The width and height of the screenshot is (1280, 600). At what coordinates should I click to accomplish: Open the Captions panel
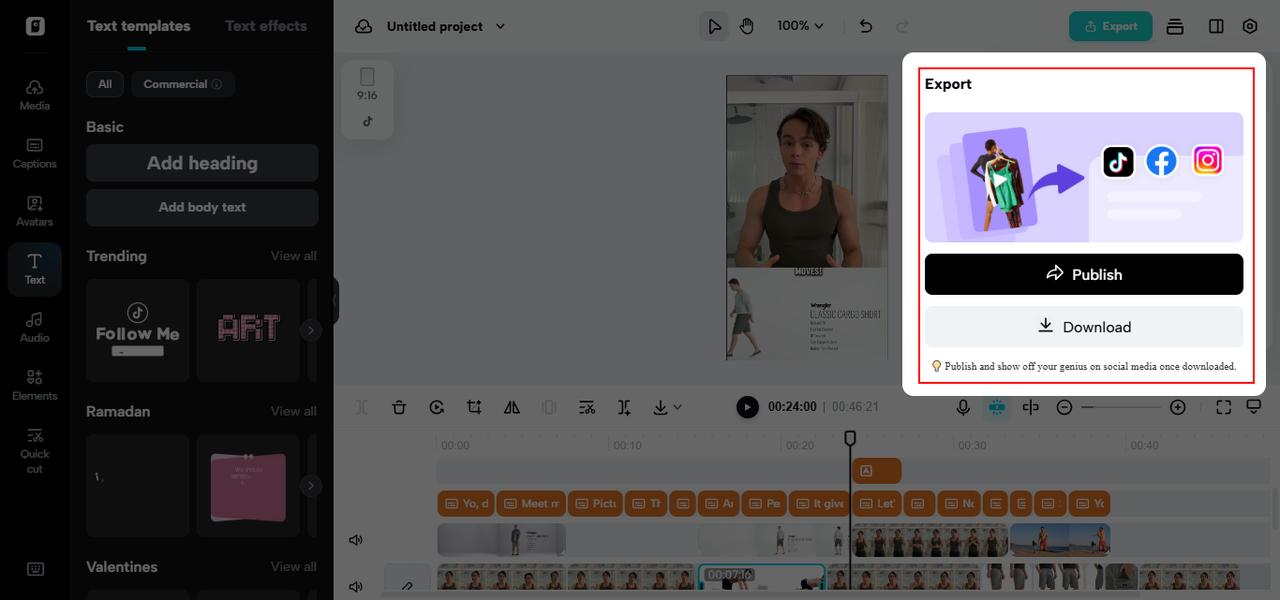[35, 152]
